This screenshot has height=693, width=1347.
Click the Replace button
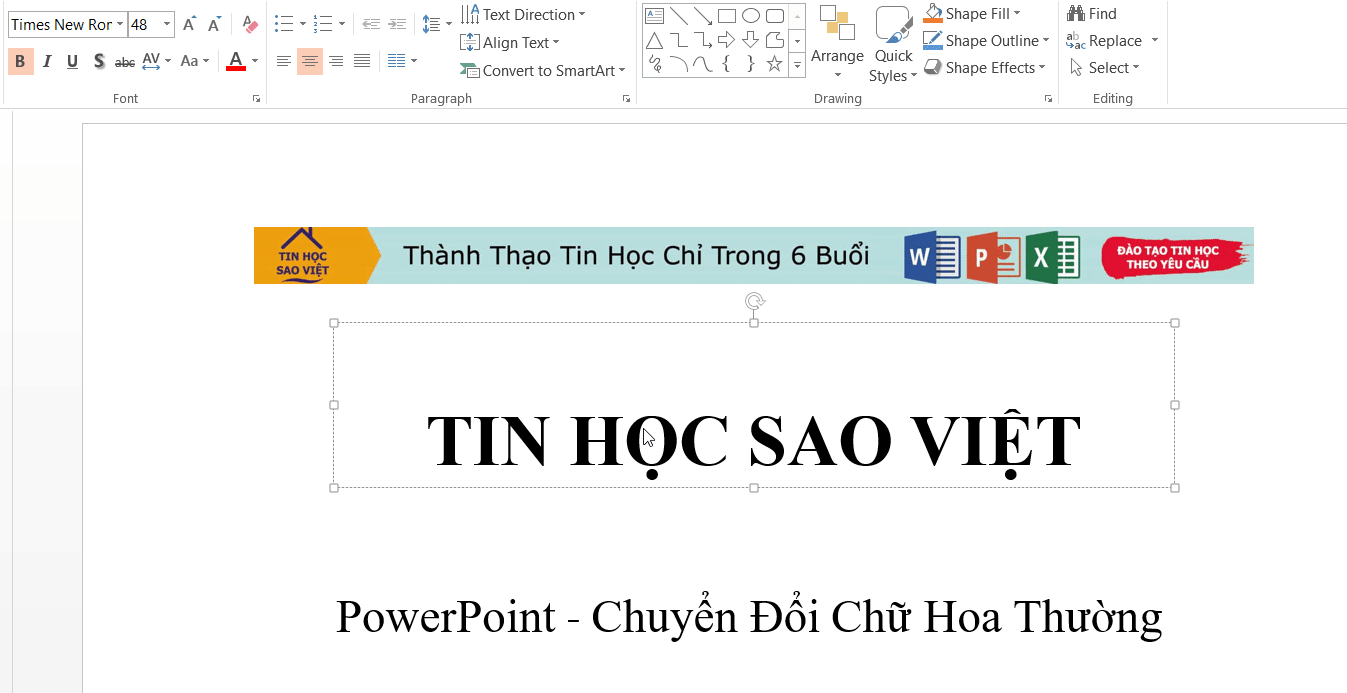(x=1105, y=41)
